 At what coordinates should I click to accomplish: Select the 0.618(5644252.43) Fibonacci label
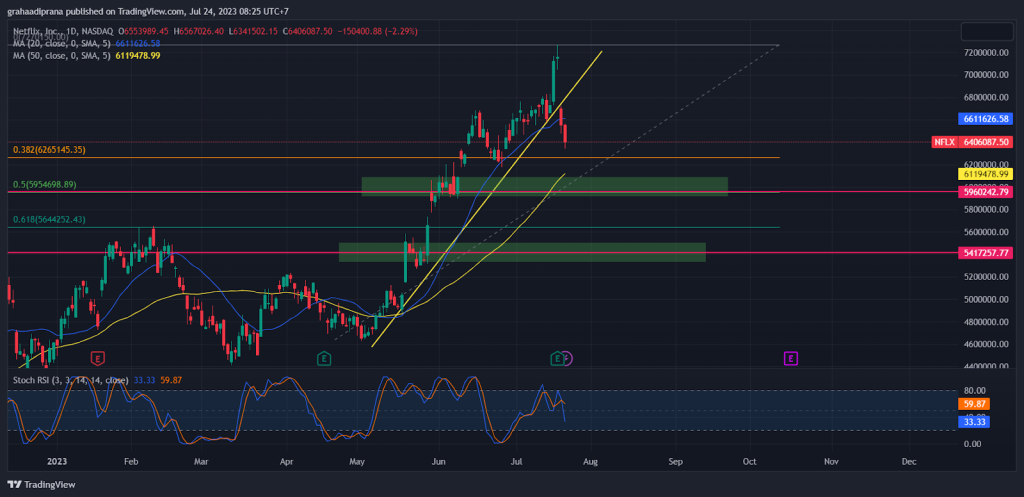coord(50,219)
